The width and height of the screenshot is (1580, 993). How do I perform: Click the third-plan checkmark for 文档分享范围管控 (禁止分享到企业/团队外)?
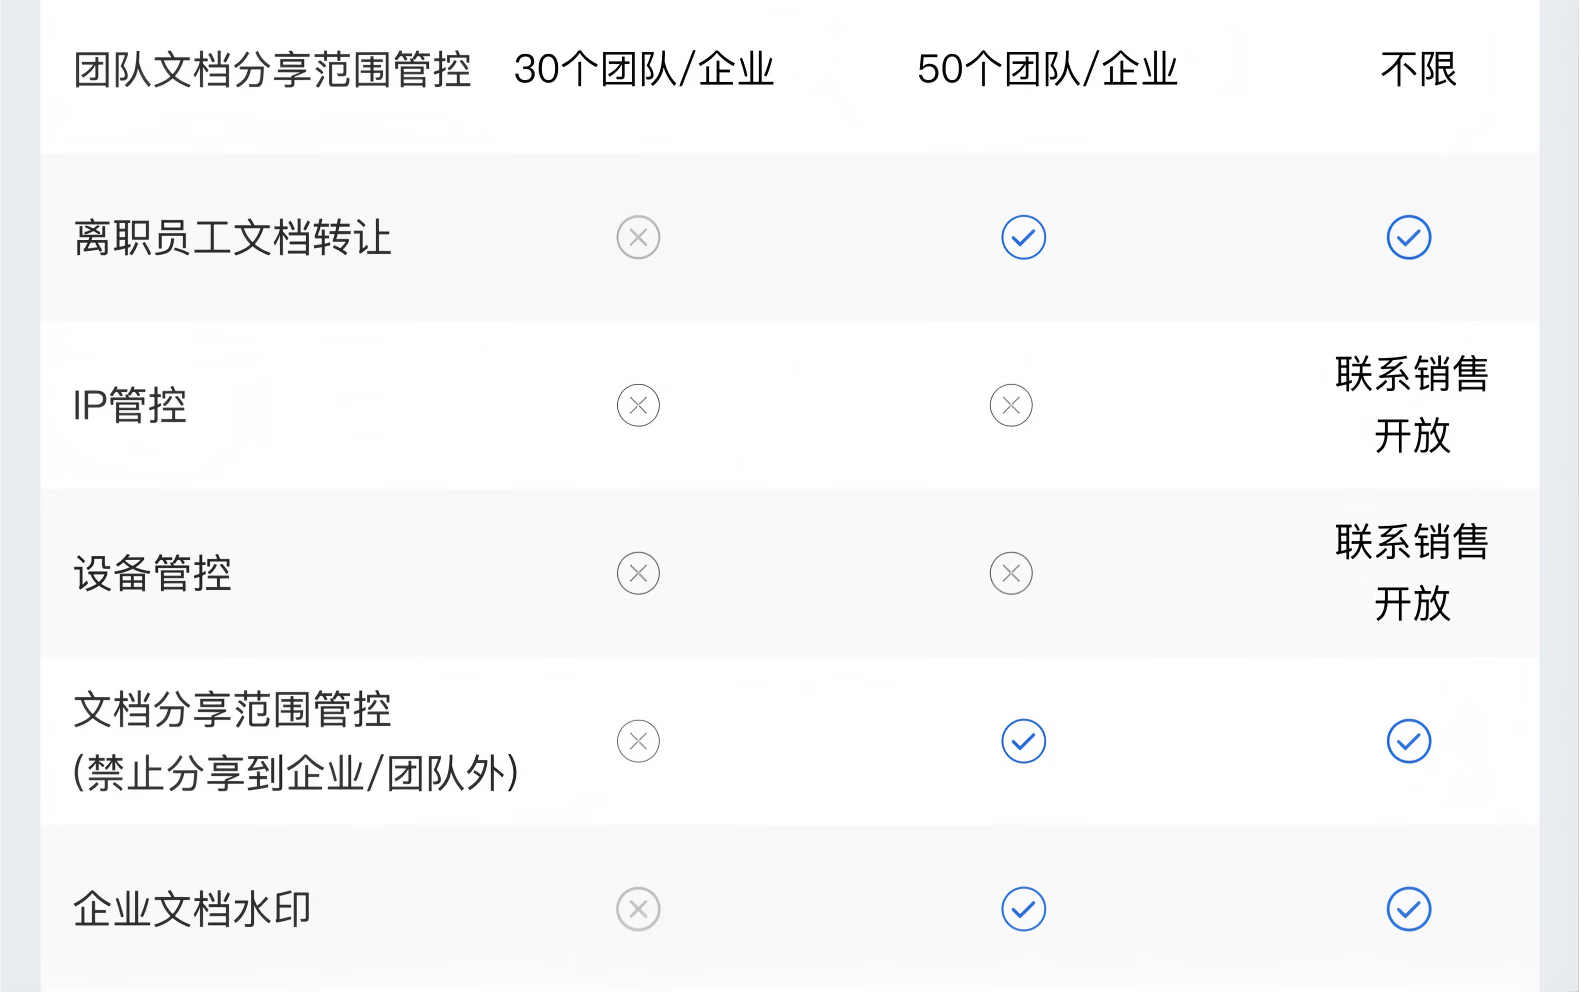coord(1408,742)
